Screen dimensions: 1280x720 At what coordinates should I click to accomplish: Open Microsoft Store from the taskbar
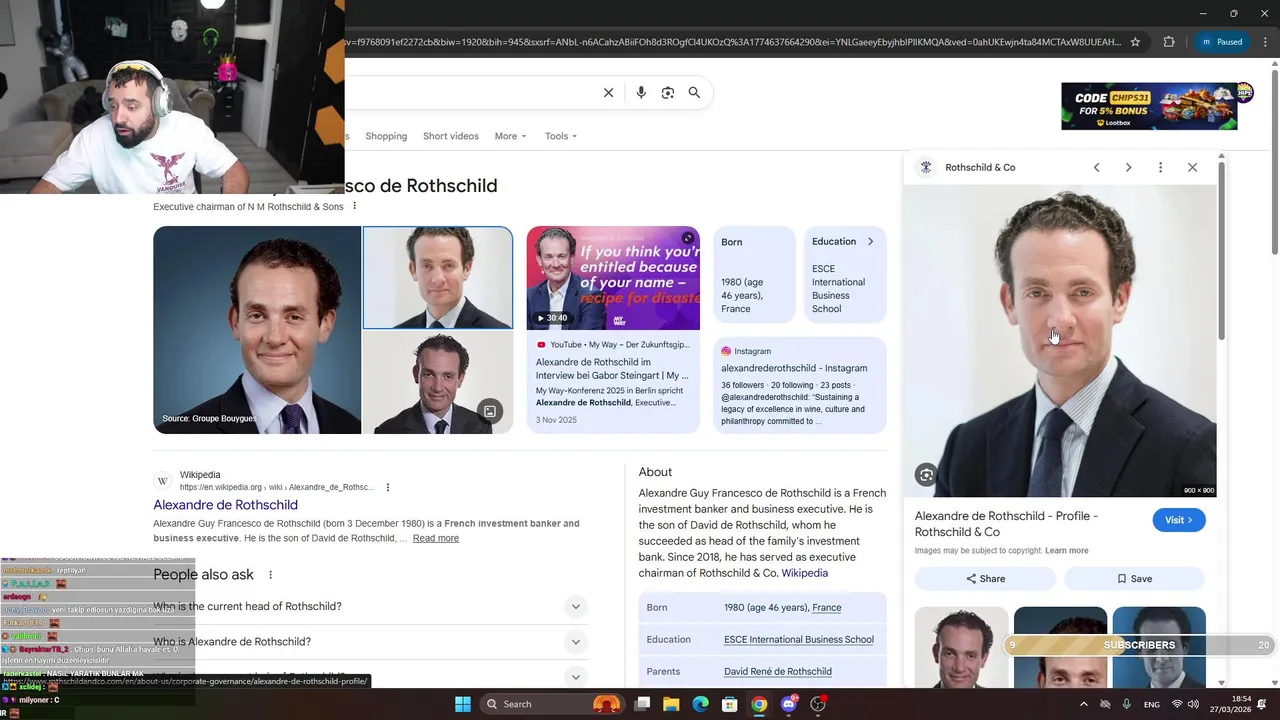pyautogui.click(x=730, y=704)
